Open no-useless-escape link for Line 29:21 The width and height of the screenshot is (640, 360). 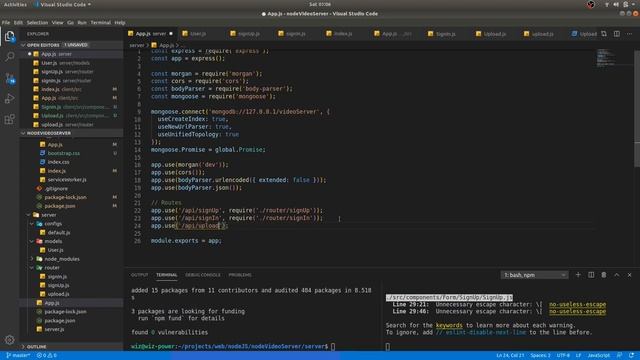click(x=577, y=304)
